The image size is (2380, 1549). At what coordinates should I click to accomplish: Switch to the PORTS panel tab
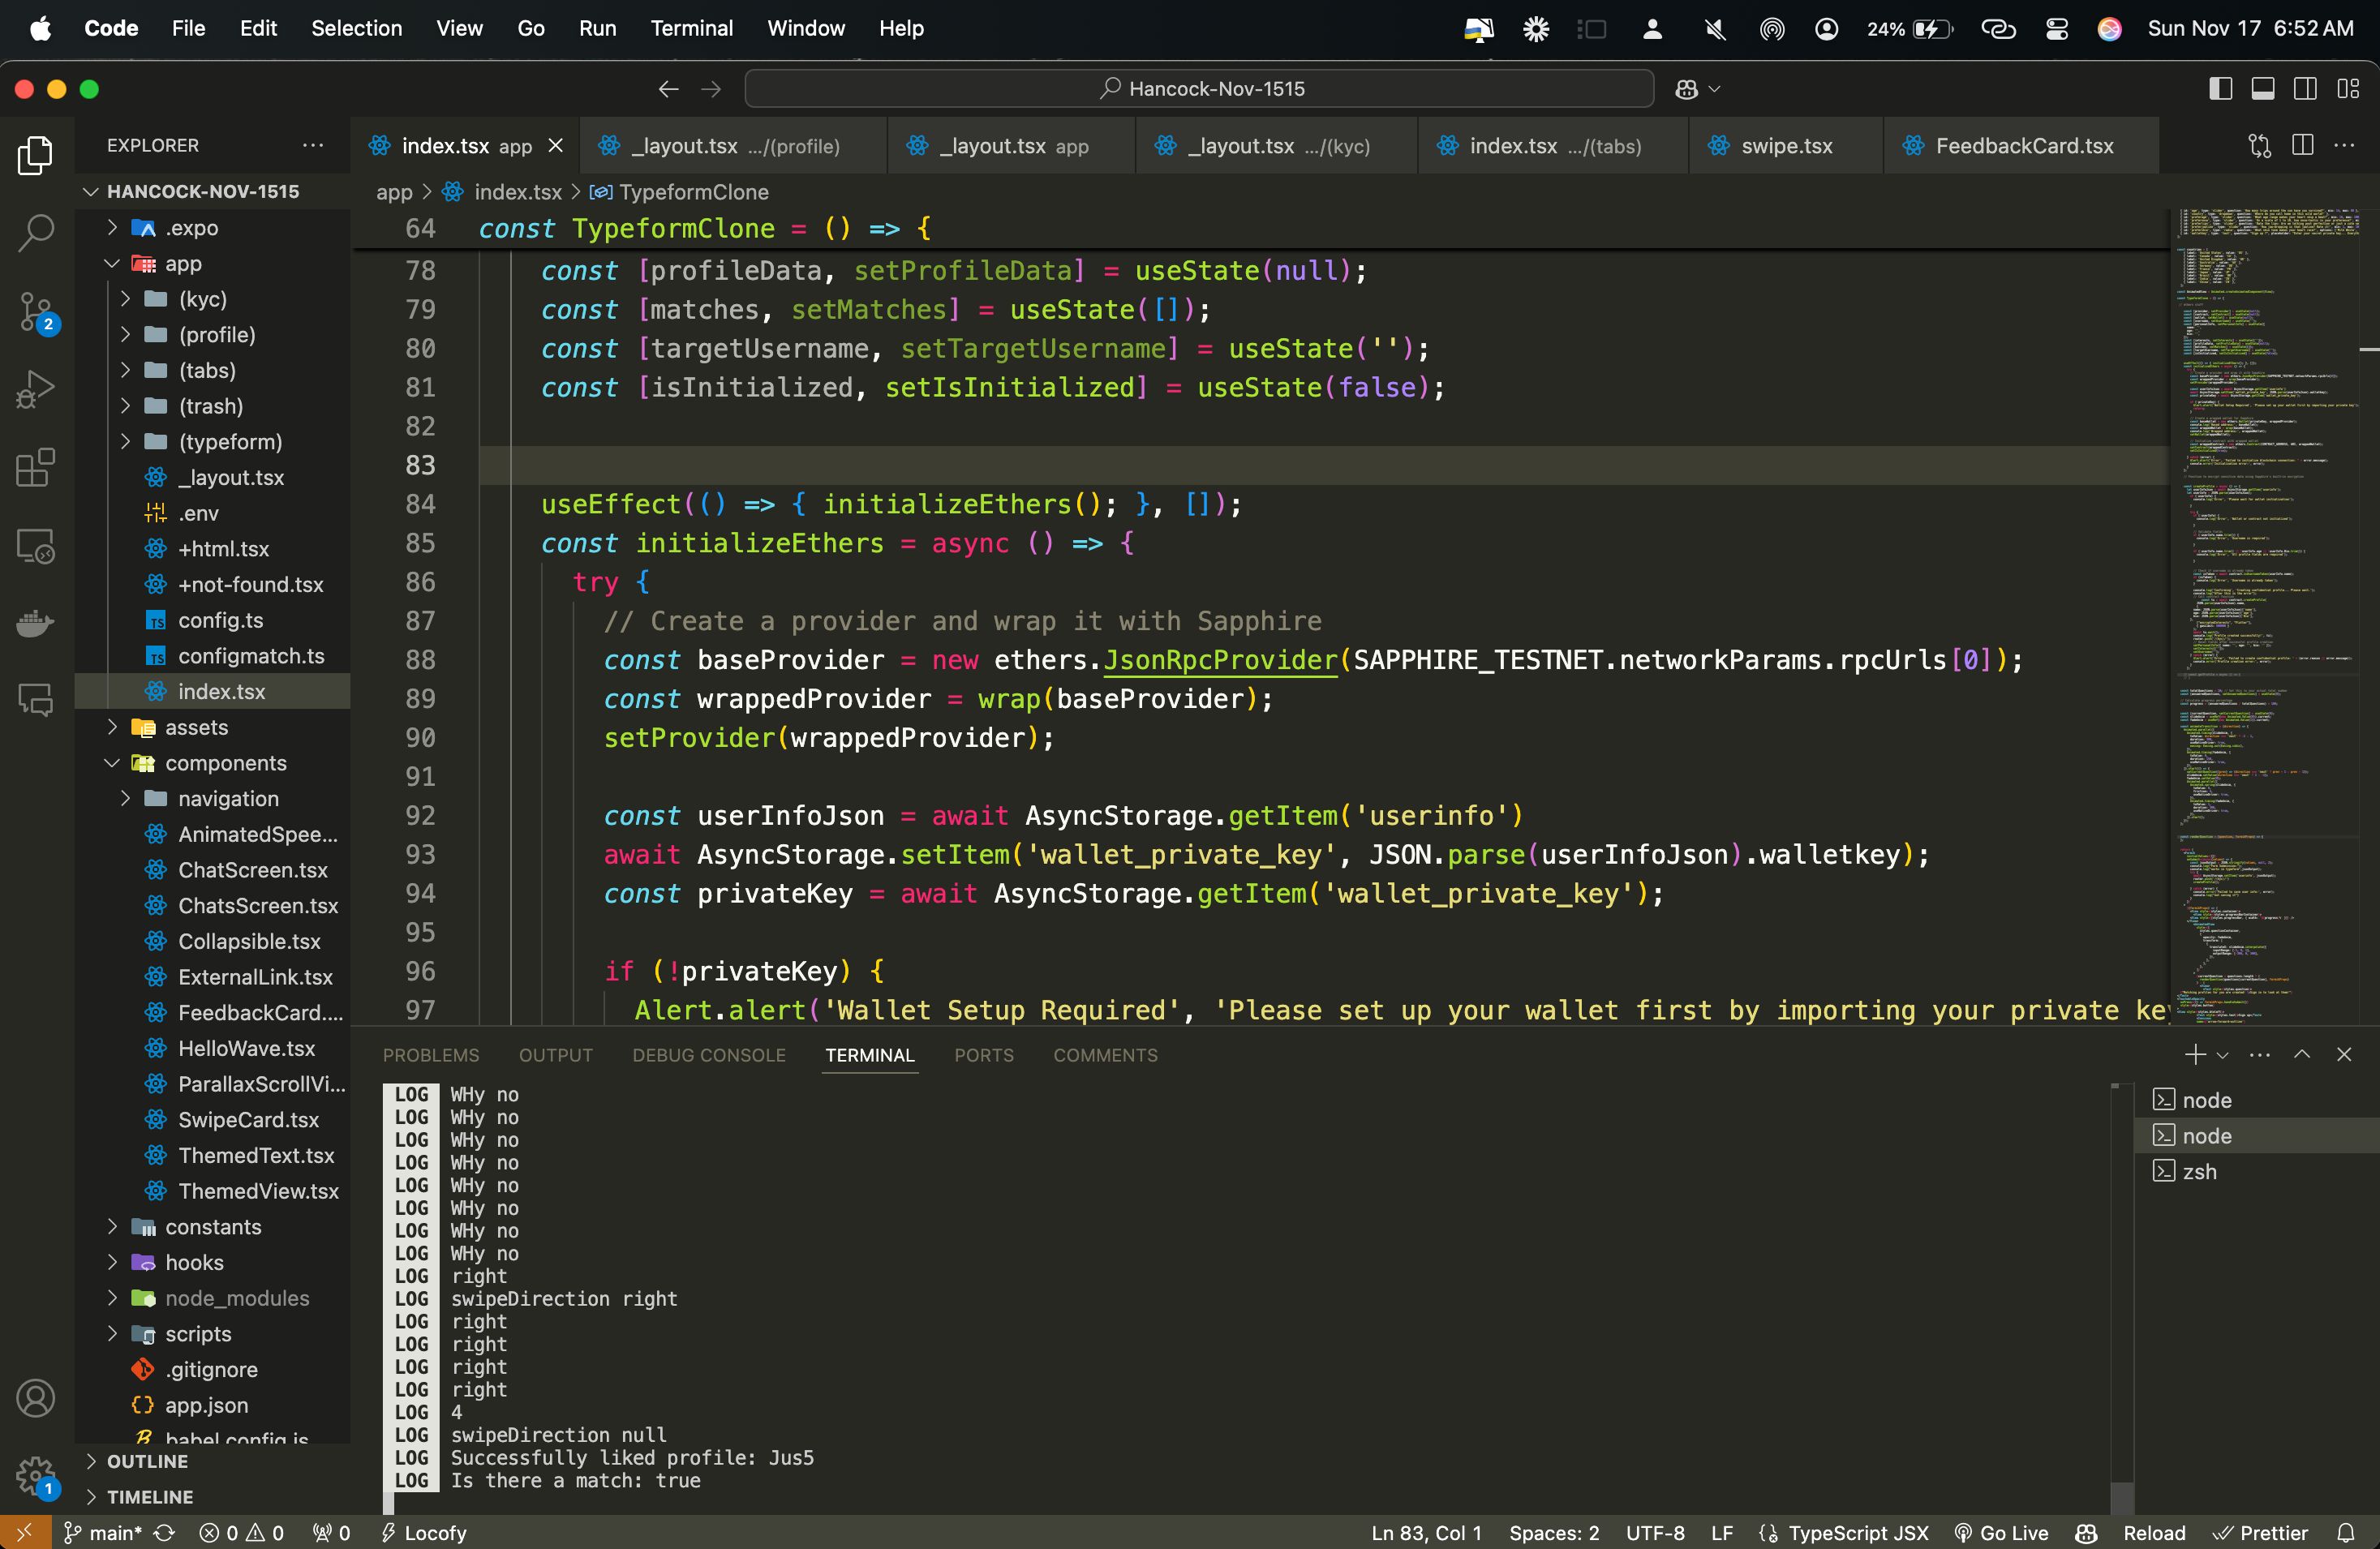(983, 1054)
